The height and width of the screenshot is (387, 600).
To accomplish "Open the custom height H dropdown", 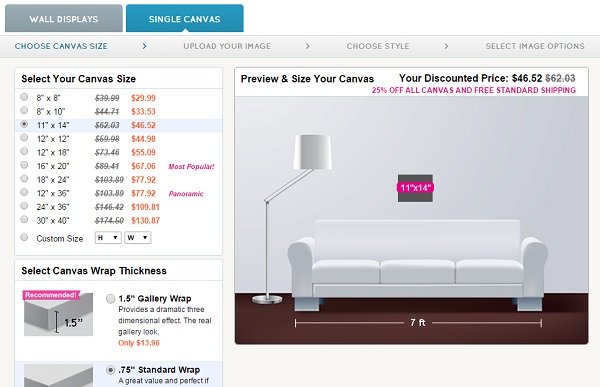I will [108, 238].
